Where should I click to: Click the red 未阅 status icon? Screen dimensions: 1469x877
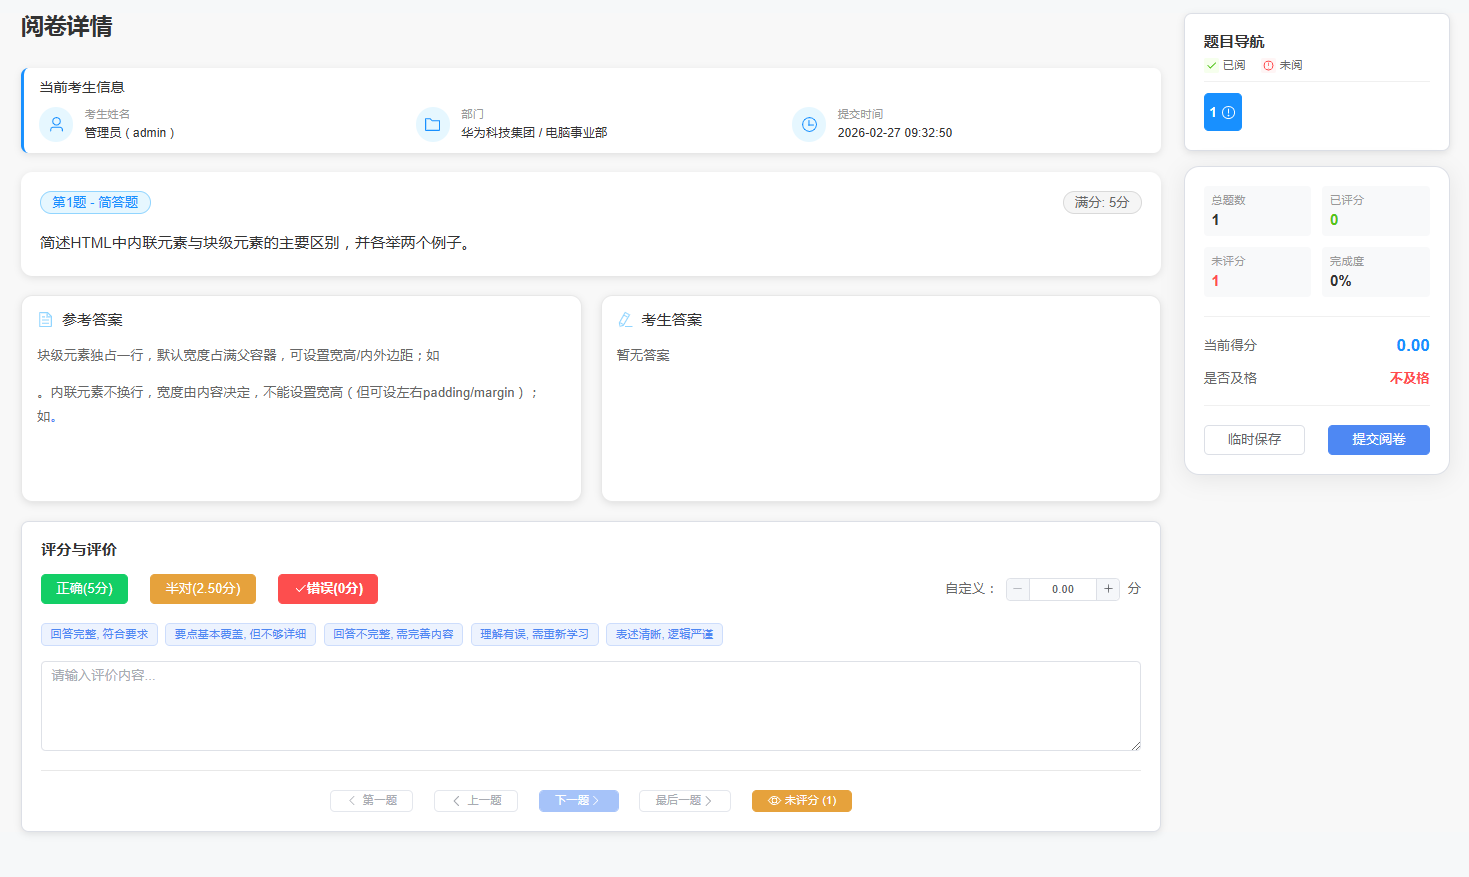click(1270, 64)
